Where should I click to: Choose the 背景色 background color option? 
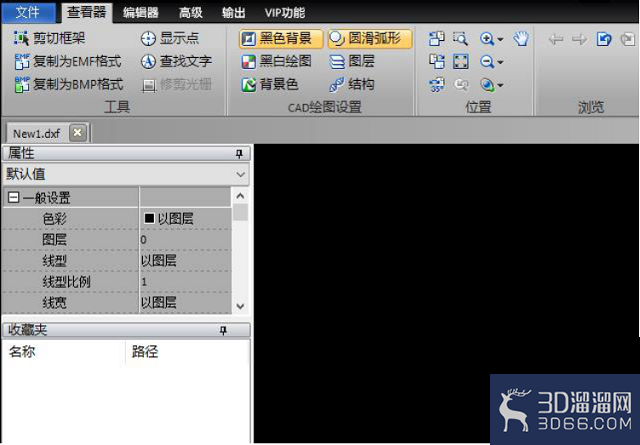pos(270,85)
